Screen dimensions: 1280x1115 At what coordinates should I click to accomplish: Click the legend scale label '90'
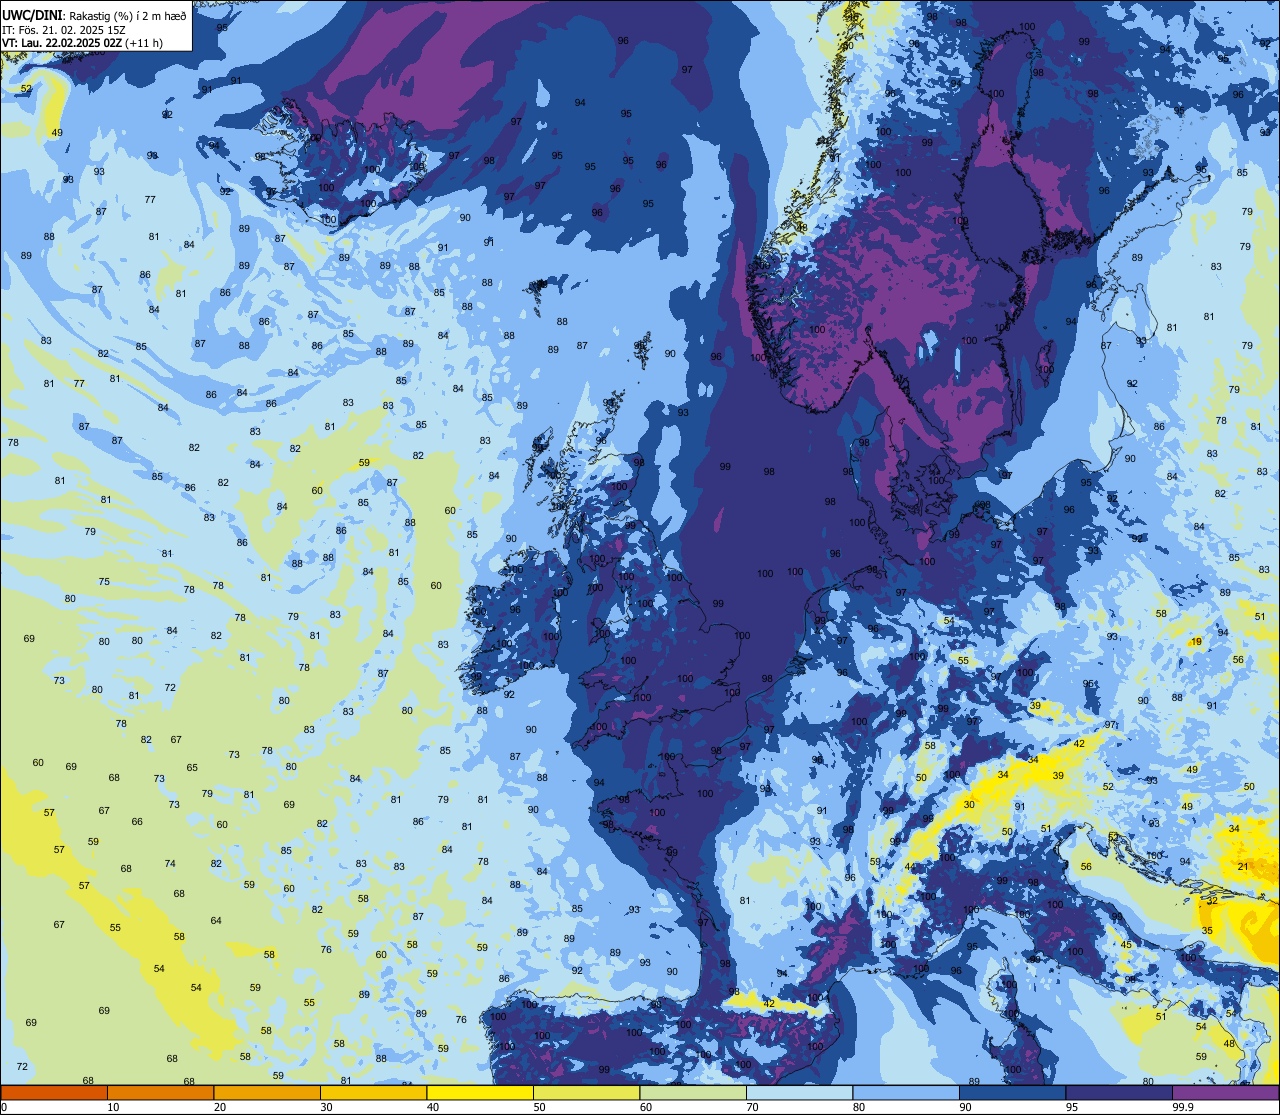click(x=965, y=1107)
